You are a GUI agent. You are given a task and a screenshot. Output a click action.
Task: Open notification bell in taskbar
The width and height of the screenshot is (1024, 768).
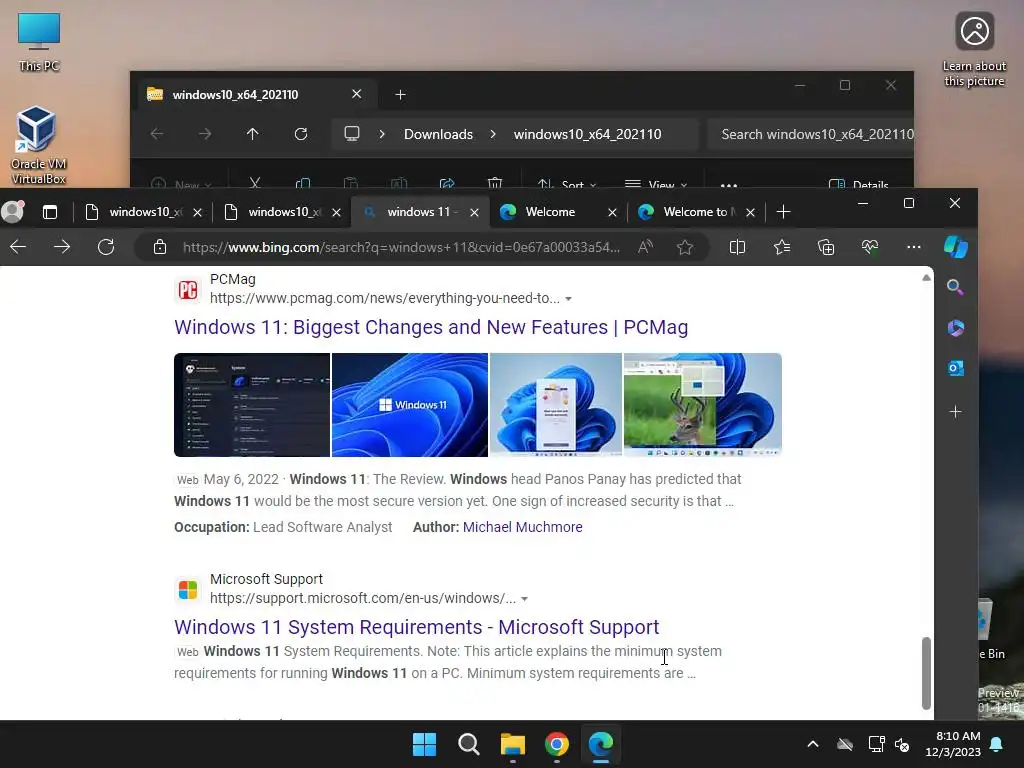pyautogui.click(x=997, y=744)
